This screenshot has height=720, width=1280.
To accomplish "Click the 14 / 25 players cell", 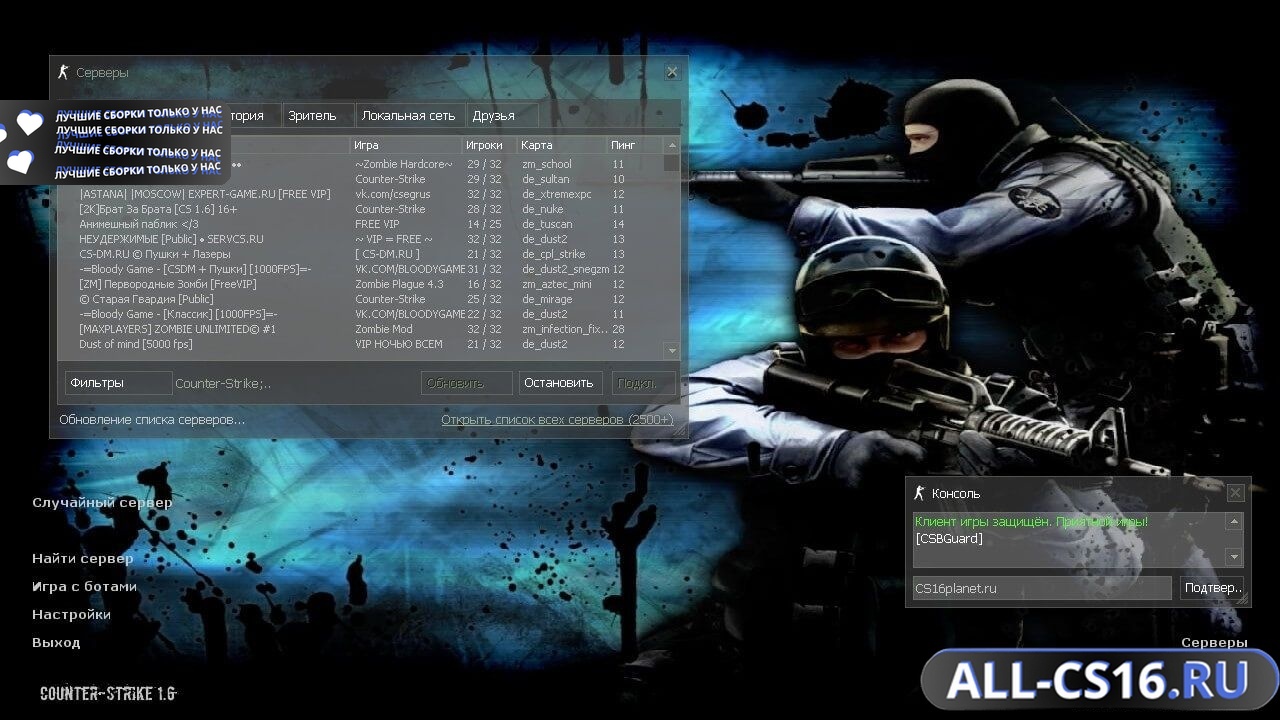I will (x=485, y=224).
